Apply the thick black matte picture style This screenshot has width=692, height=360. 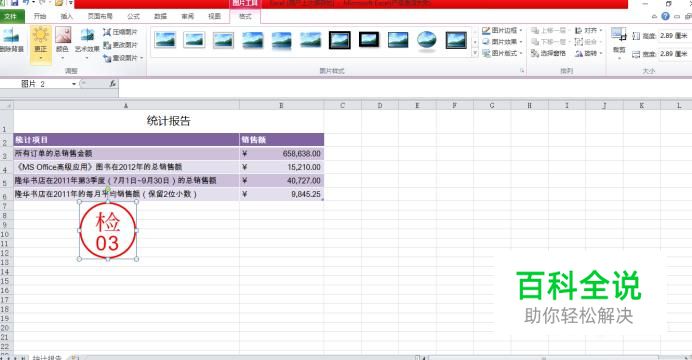pos(369,40)
